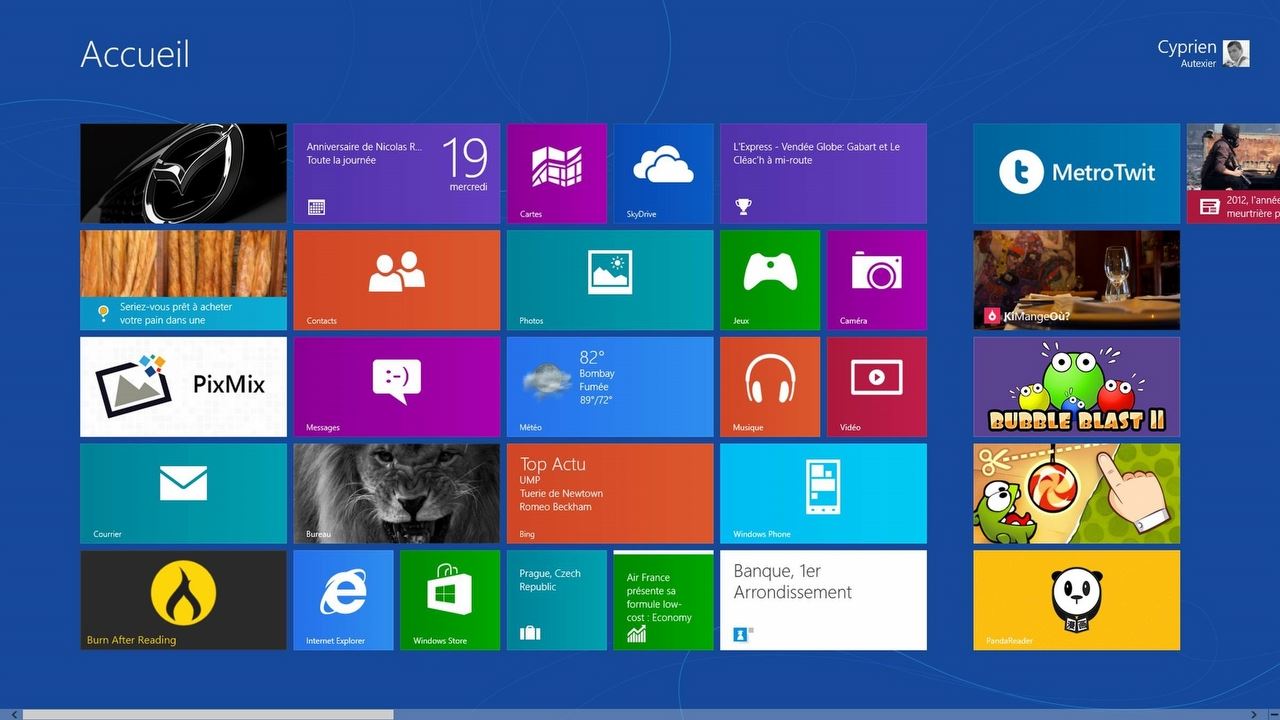Screen dimensions: 1280x720
Task: Open the Caméra tile
Action: [877, 280]
